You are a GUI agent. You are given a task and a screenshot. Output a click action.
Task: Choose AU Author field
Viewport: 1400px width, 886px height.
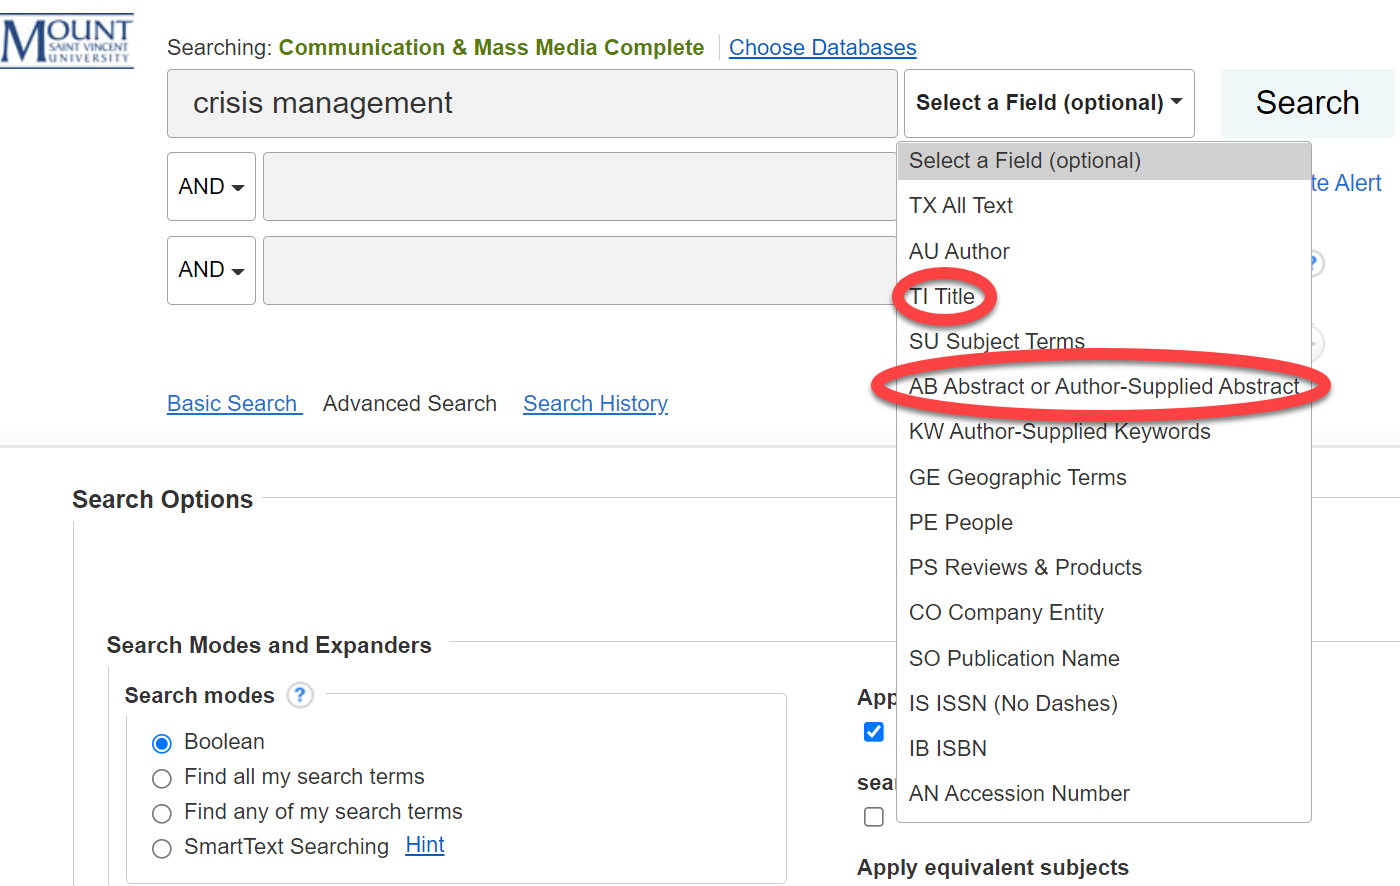[1104, 252]
